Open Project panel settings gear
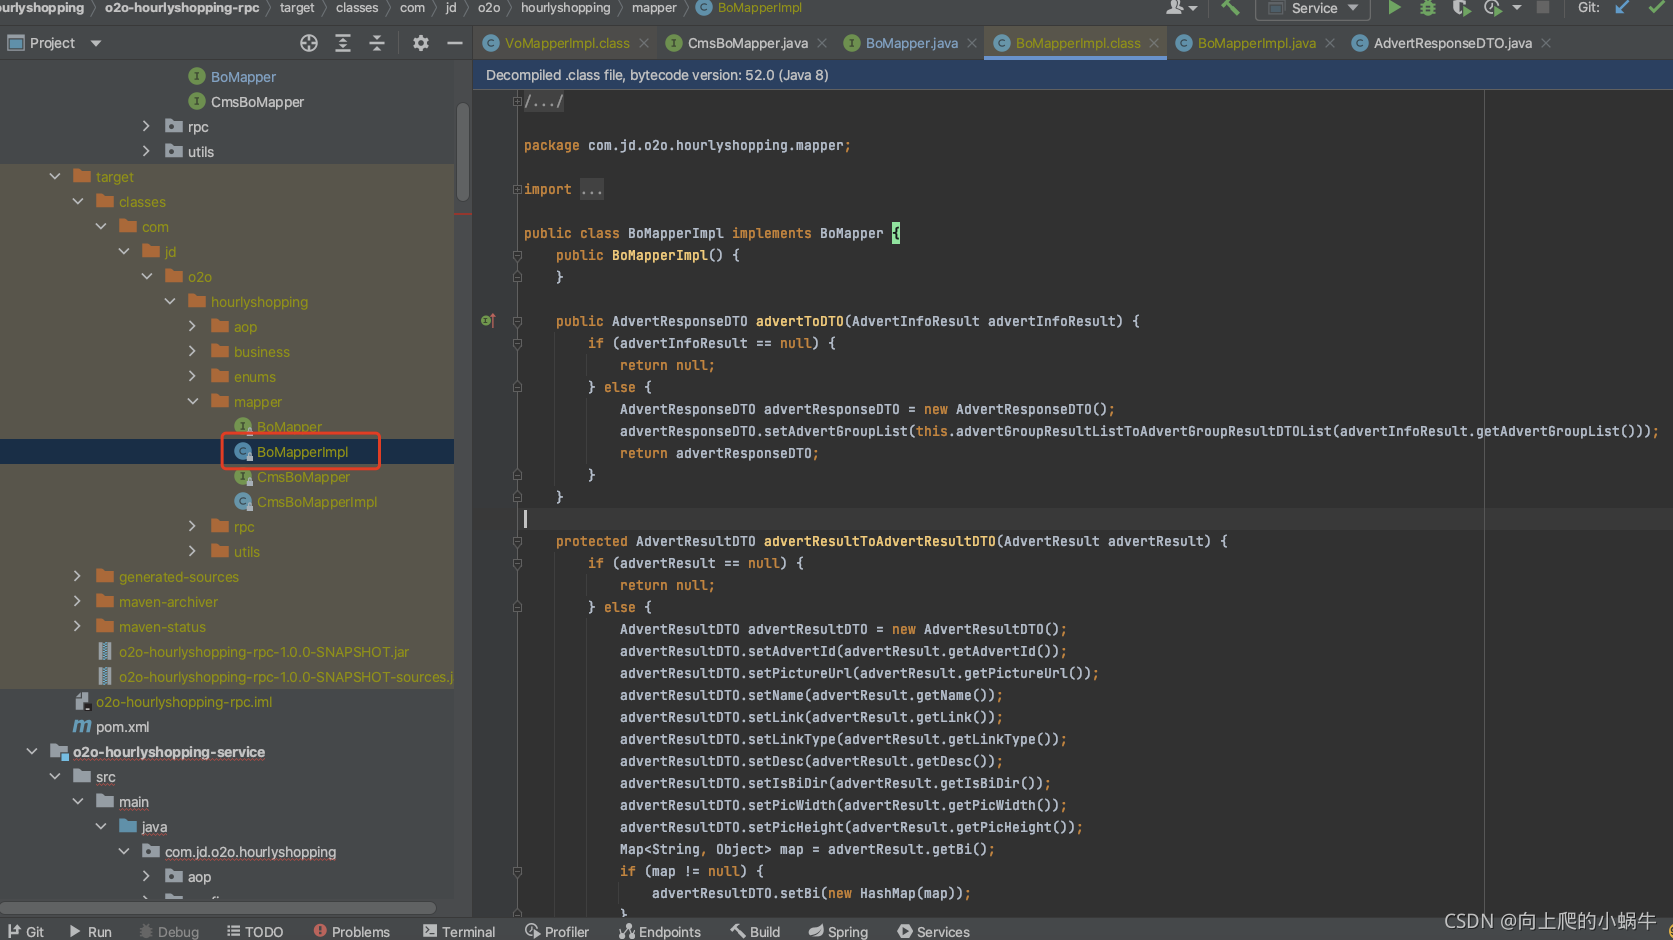This screenshot has width=1673, height=940. (x=421, y=43)
